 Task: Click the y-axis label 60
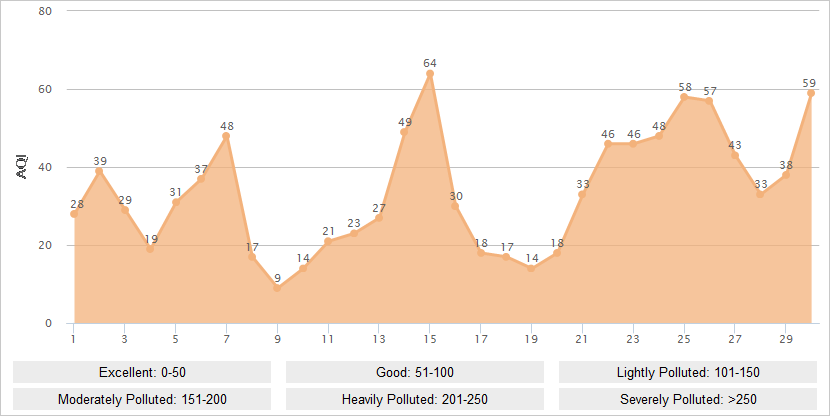[x=45, y=89]
